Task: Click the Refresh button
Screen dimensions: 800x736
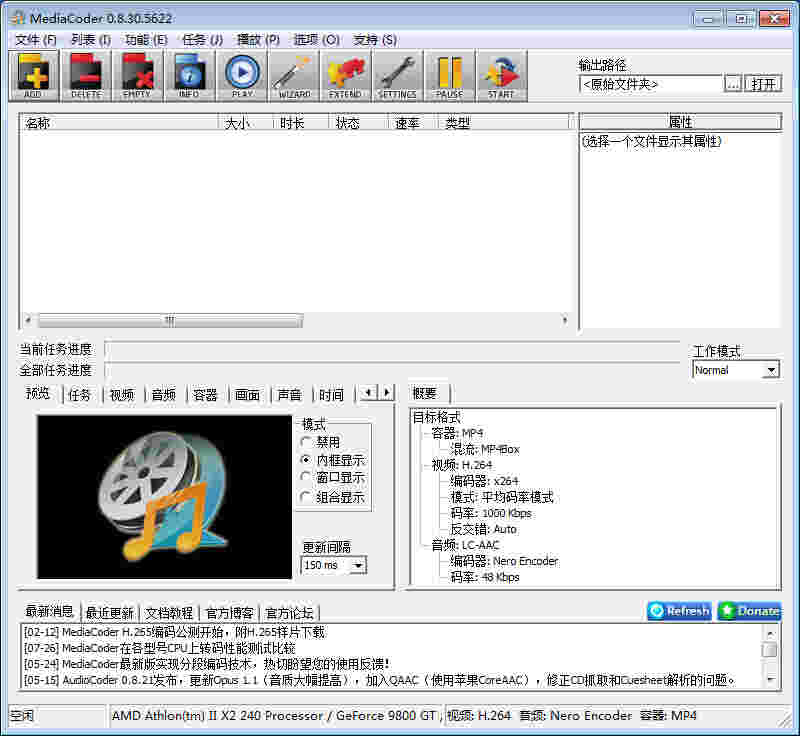Action: tap(678, 611)
